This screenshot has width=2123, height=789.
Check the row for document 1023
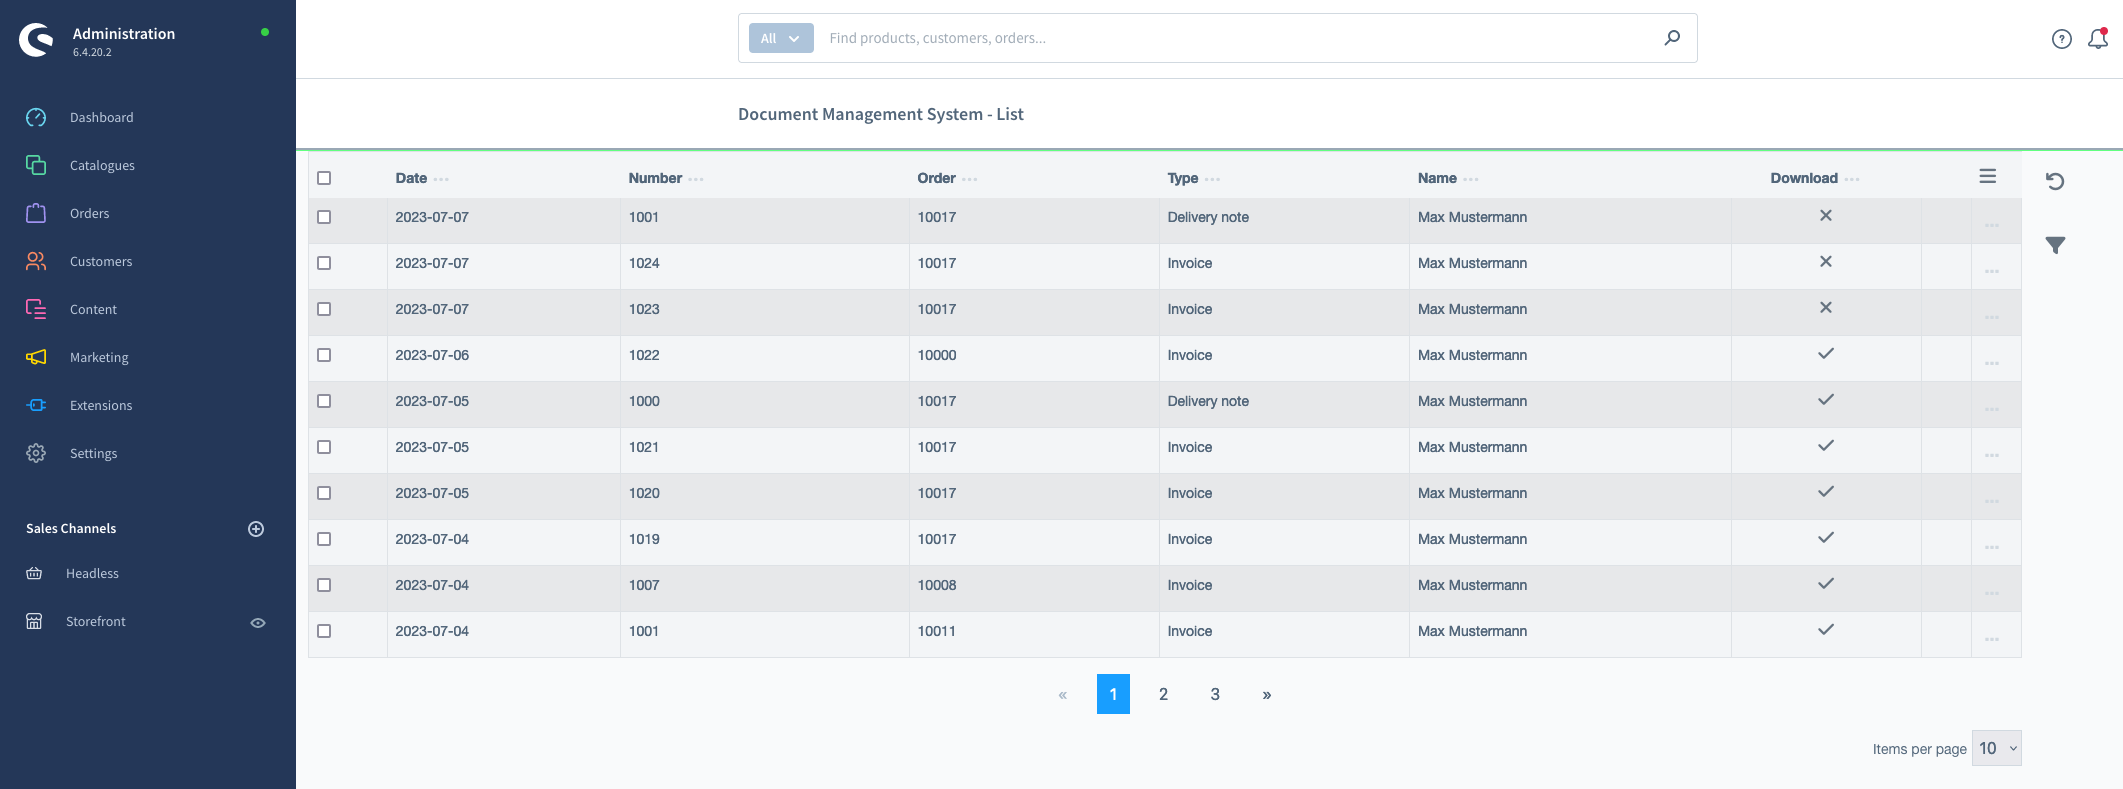coord(324,309)
